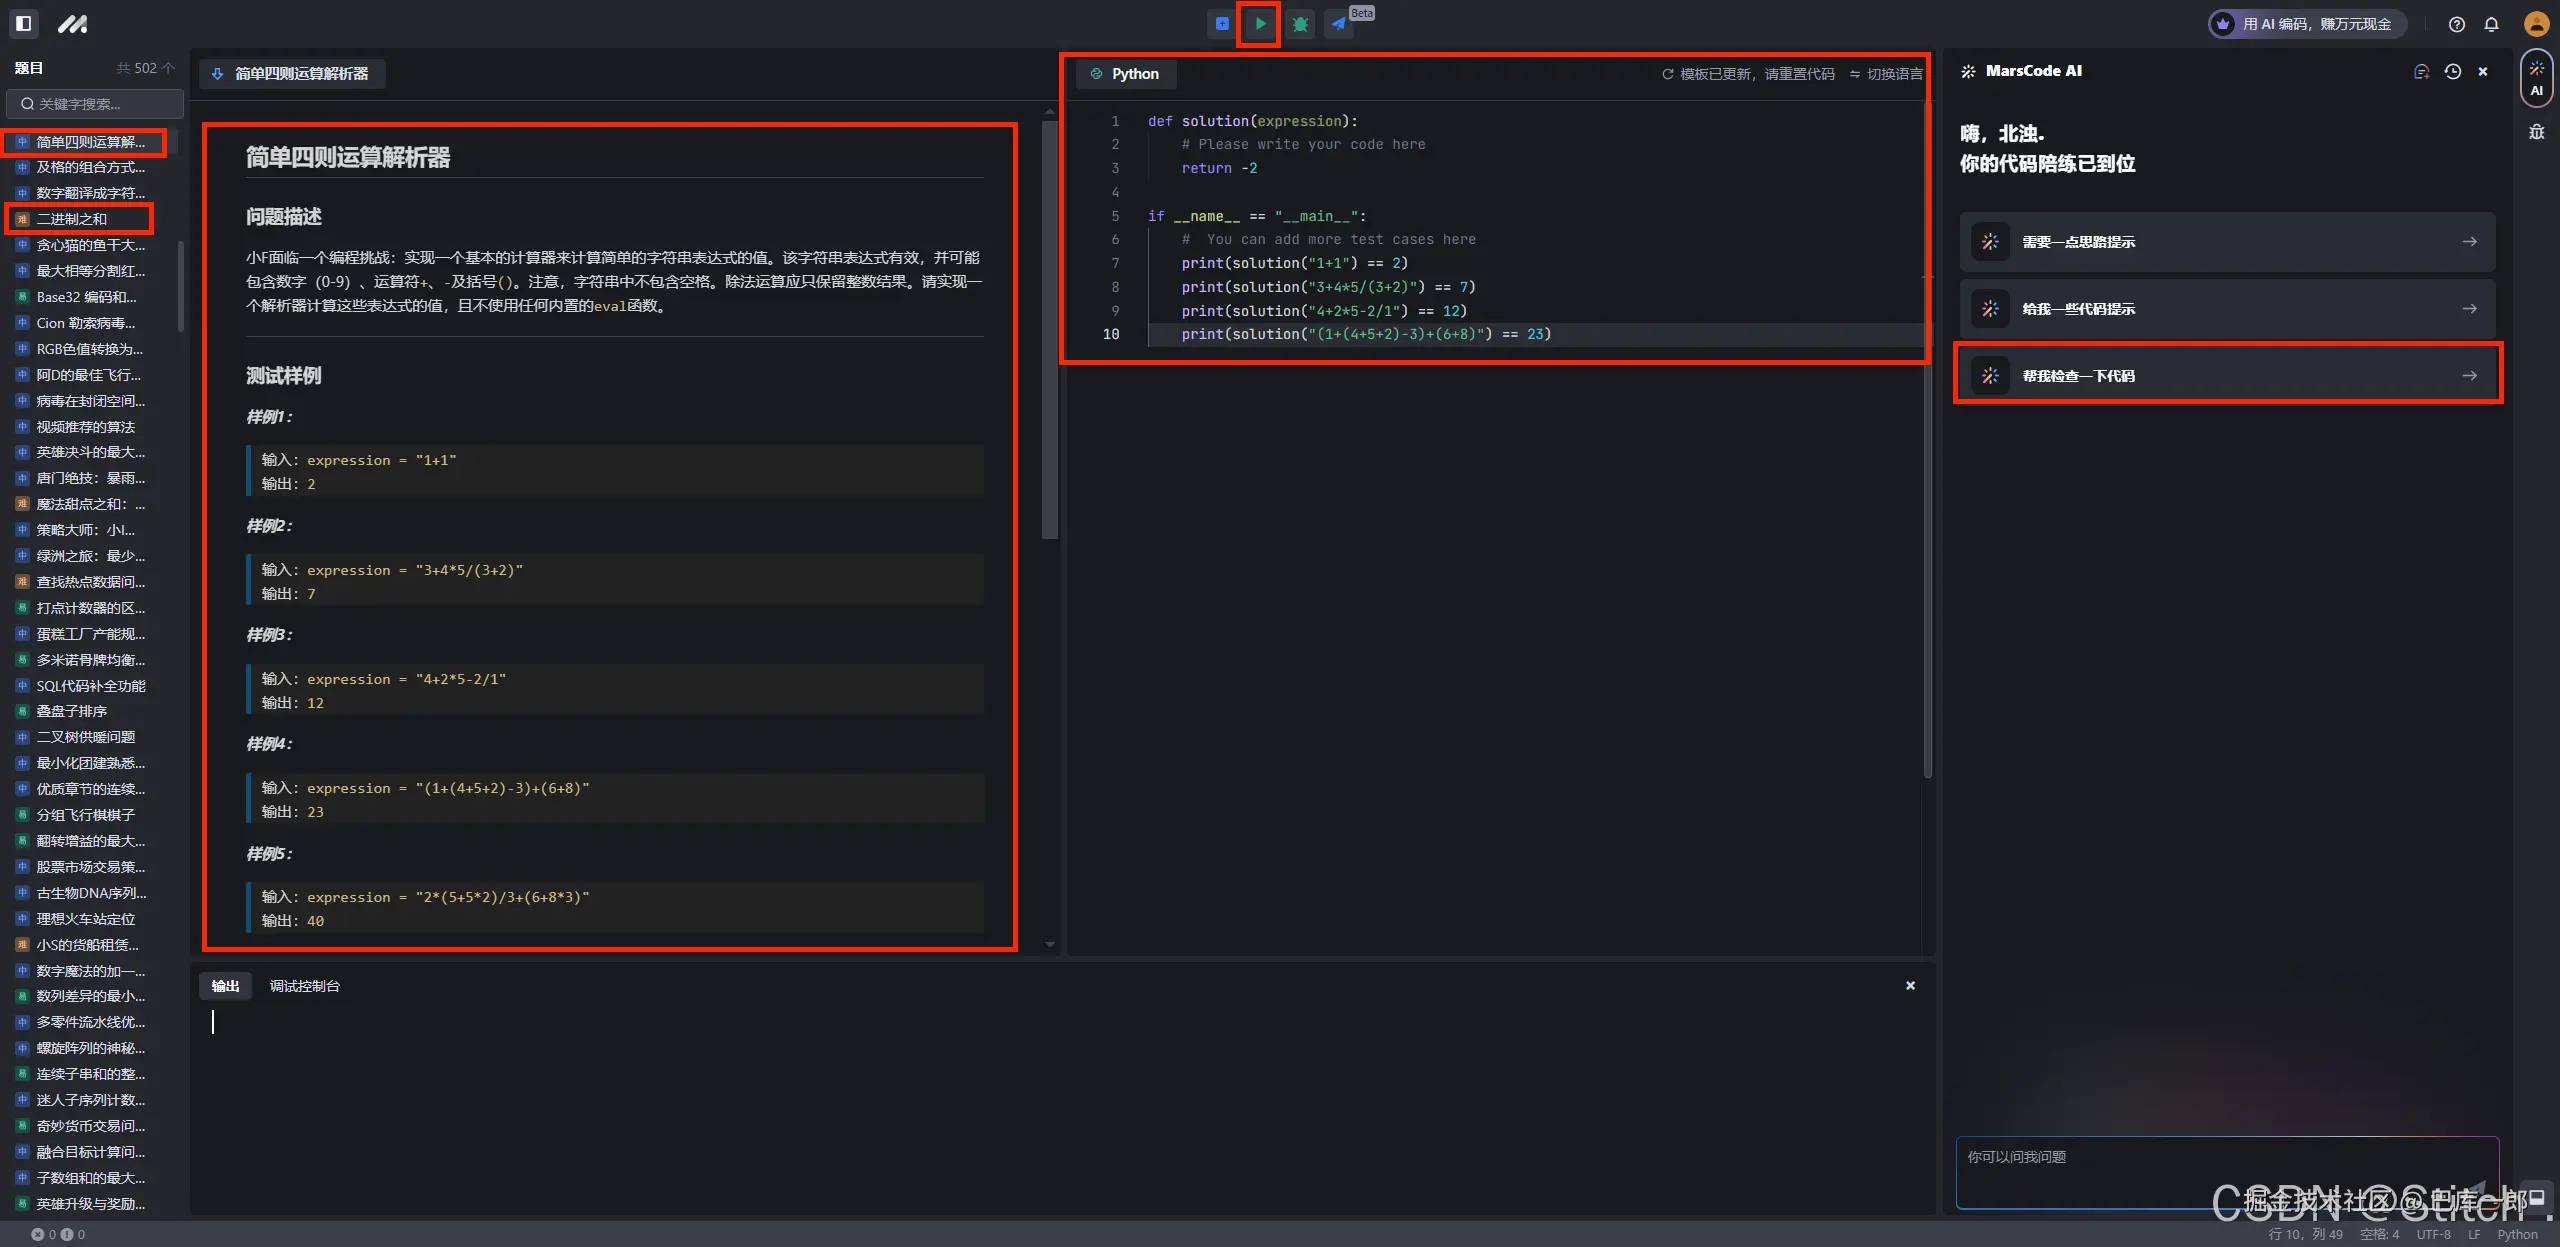Click the blue plus icon in toolbar
Viewport: 2561px width, 1247px height.
click(x=1222, y=24)
